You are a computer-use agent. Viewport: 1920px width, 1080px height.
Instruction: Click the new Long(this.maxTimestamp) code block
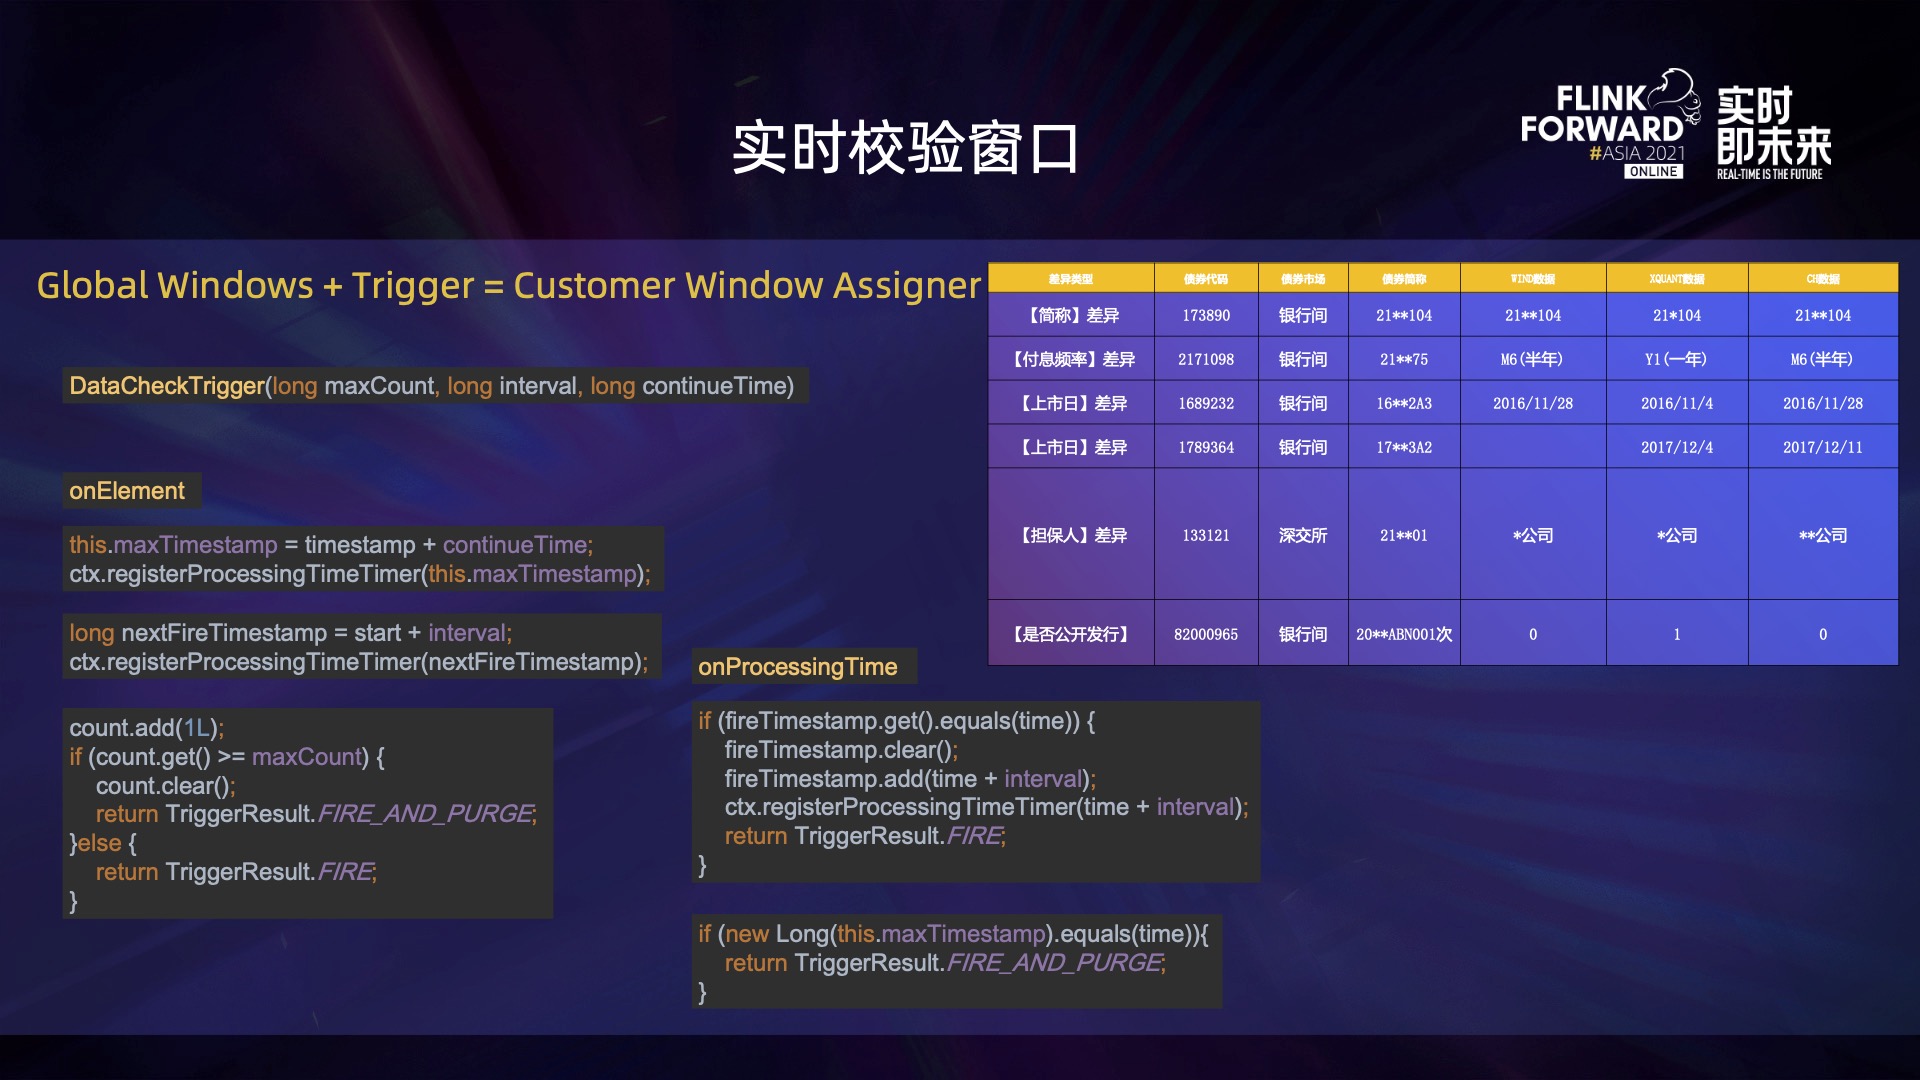pyautogui.click(x=955, y=962)
